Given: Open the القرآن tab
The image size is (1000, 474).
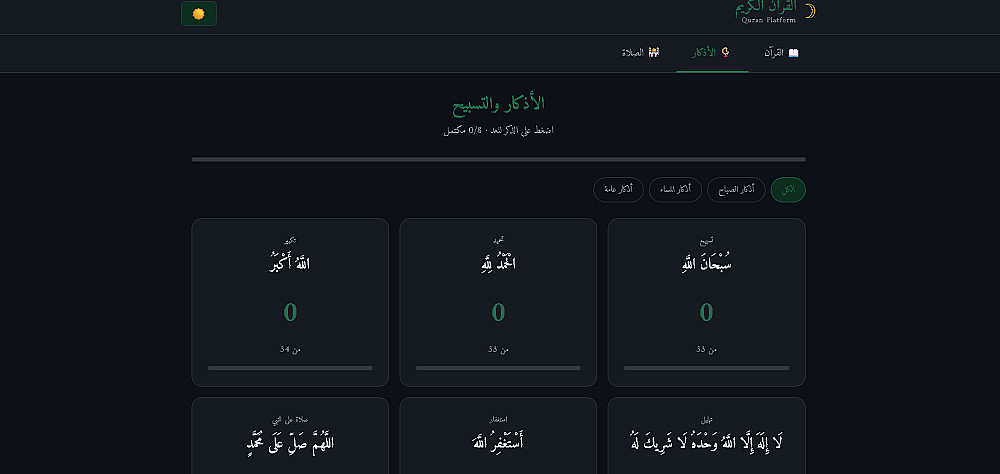Looking at the screenshot, I should tap(781, 54).
